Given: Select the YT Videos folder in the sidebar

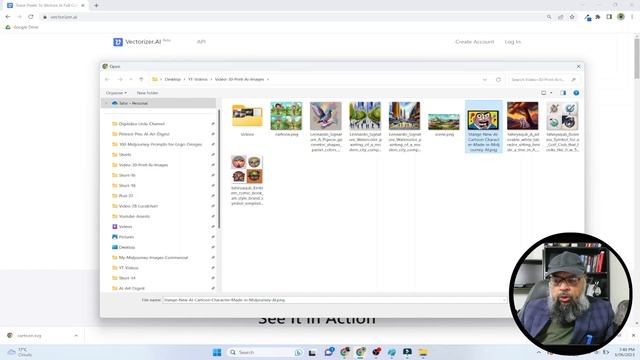Looking at the screenshot, I should (x=128, y=268).
